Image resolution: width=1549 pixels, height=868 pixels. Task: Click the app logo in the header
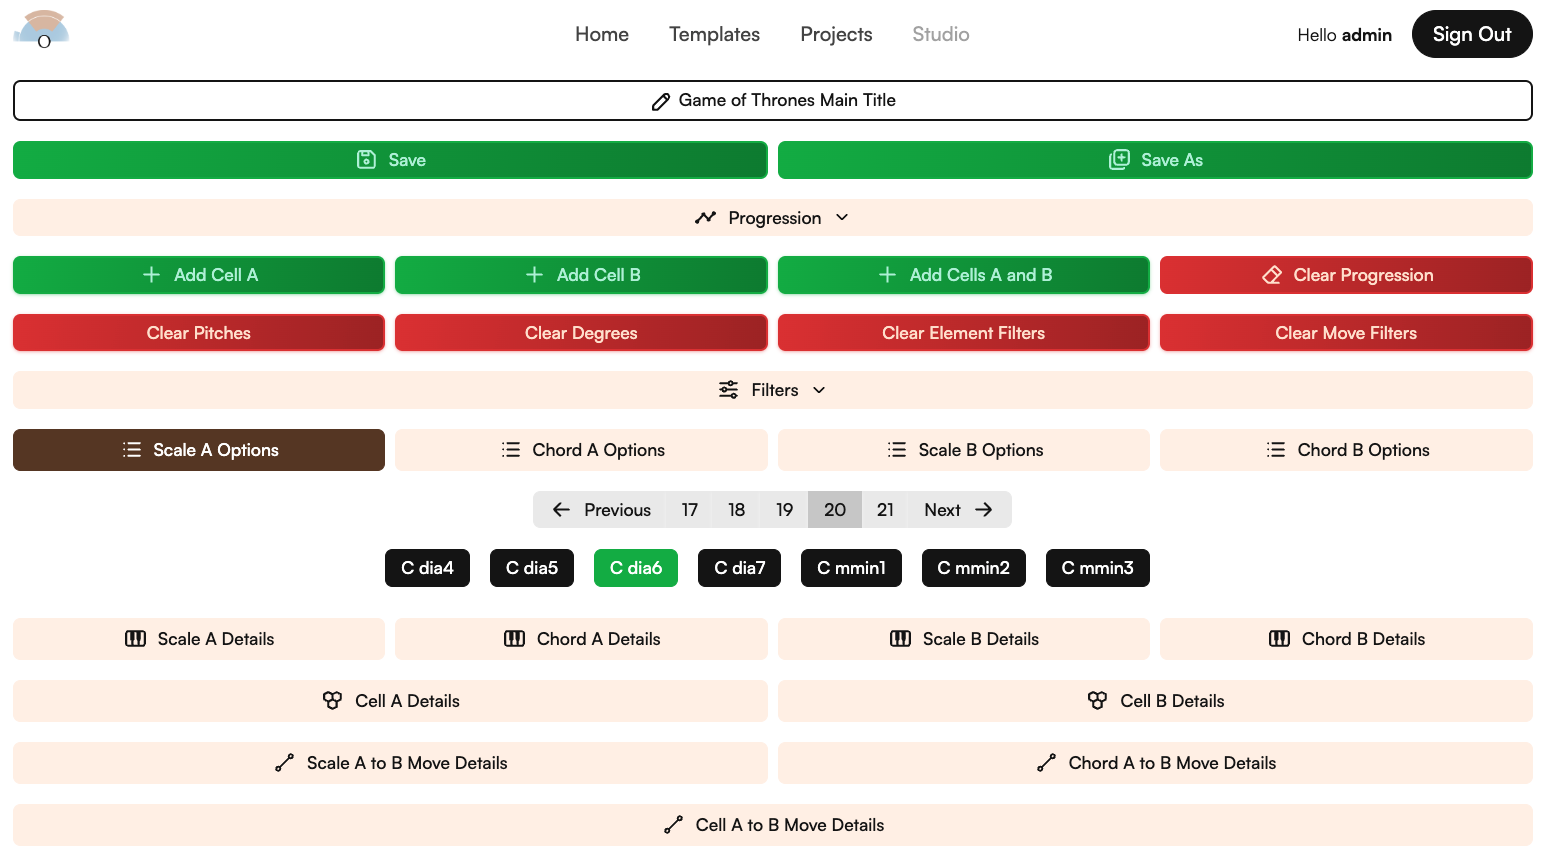42,30
